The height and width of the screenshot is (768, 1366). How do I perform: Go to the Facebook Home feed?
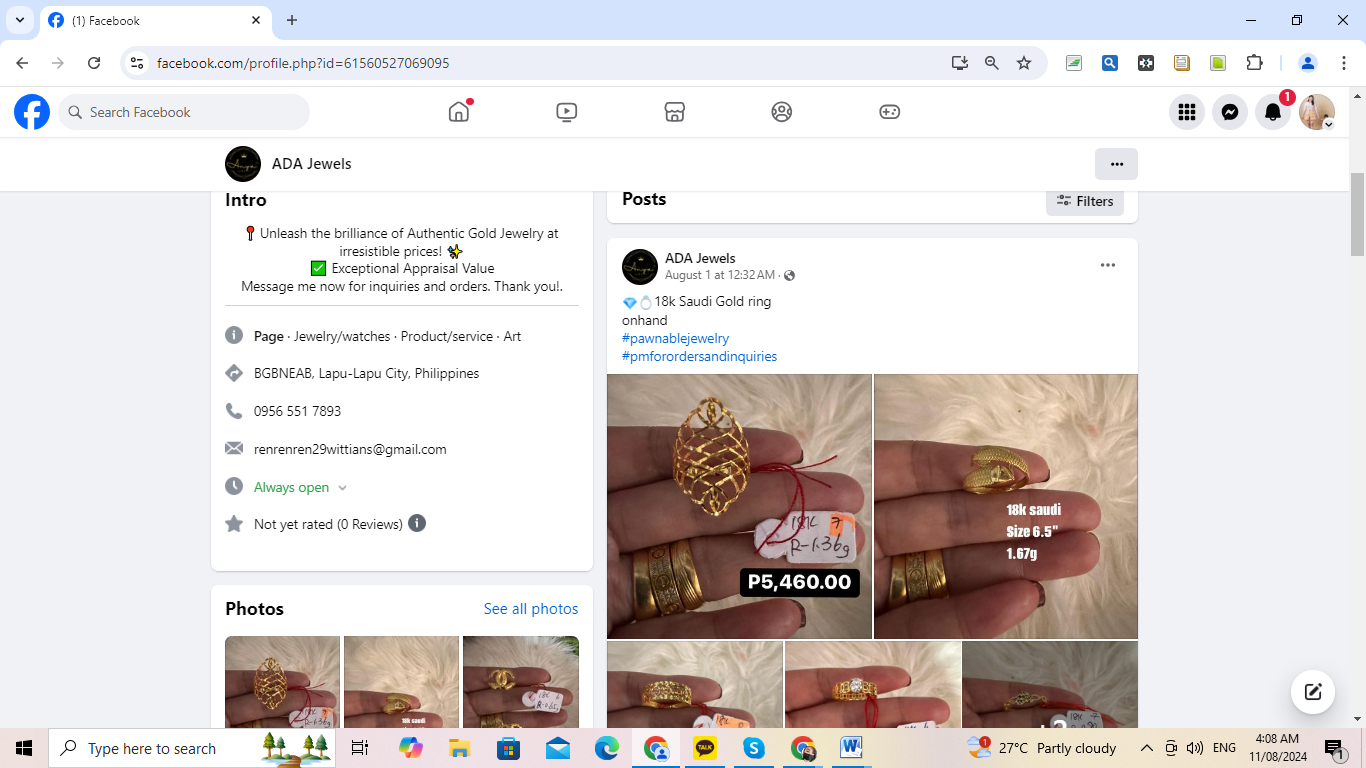(459, 112)
